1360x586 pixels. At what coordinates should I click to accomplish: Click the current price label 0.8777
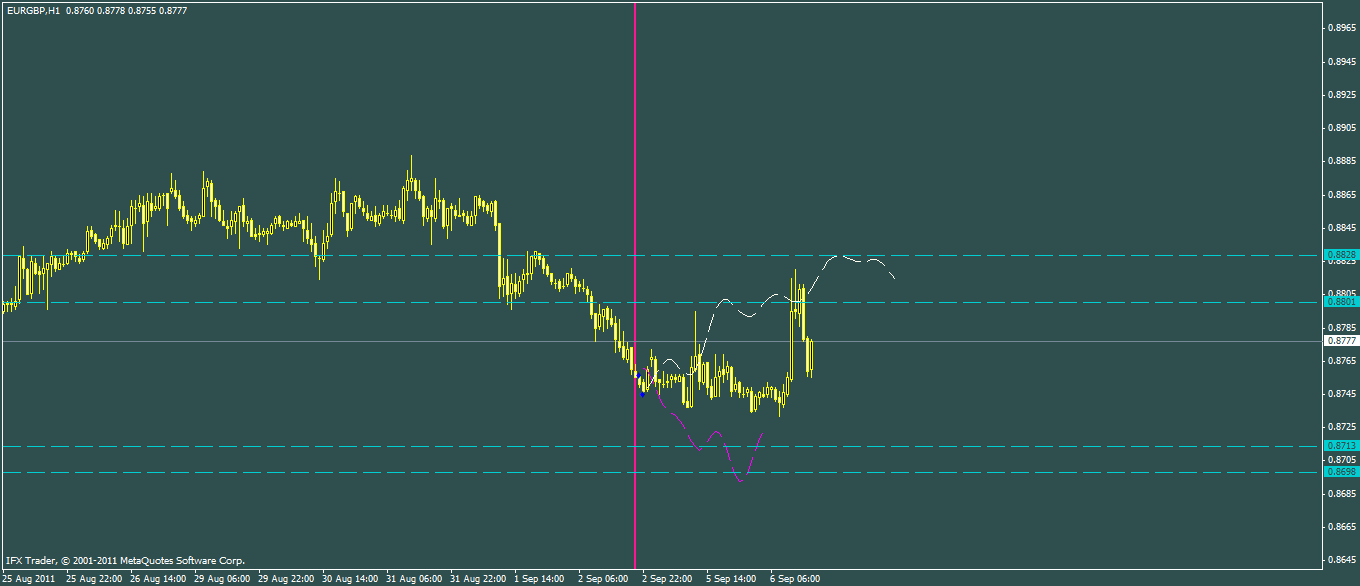[1340, 341]
